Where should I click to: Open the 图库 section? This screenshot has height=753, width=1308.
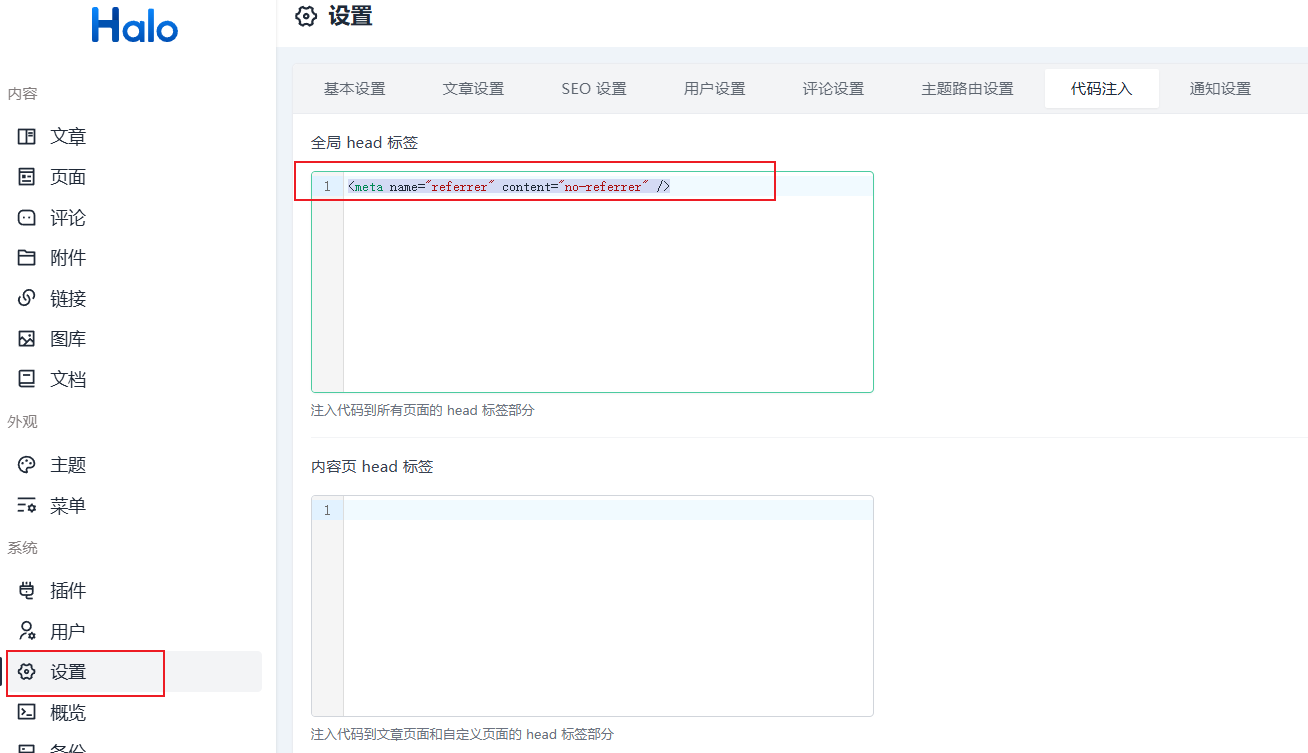(x=68, y=339)
